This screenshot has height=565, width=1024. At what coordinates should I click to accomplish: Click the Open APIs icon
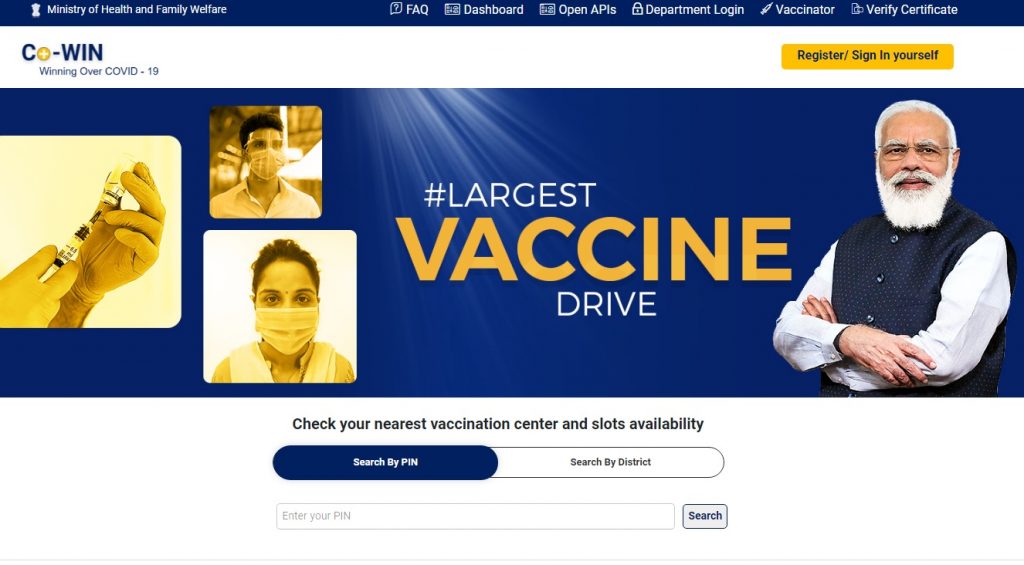tap(547, 9)
